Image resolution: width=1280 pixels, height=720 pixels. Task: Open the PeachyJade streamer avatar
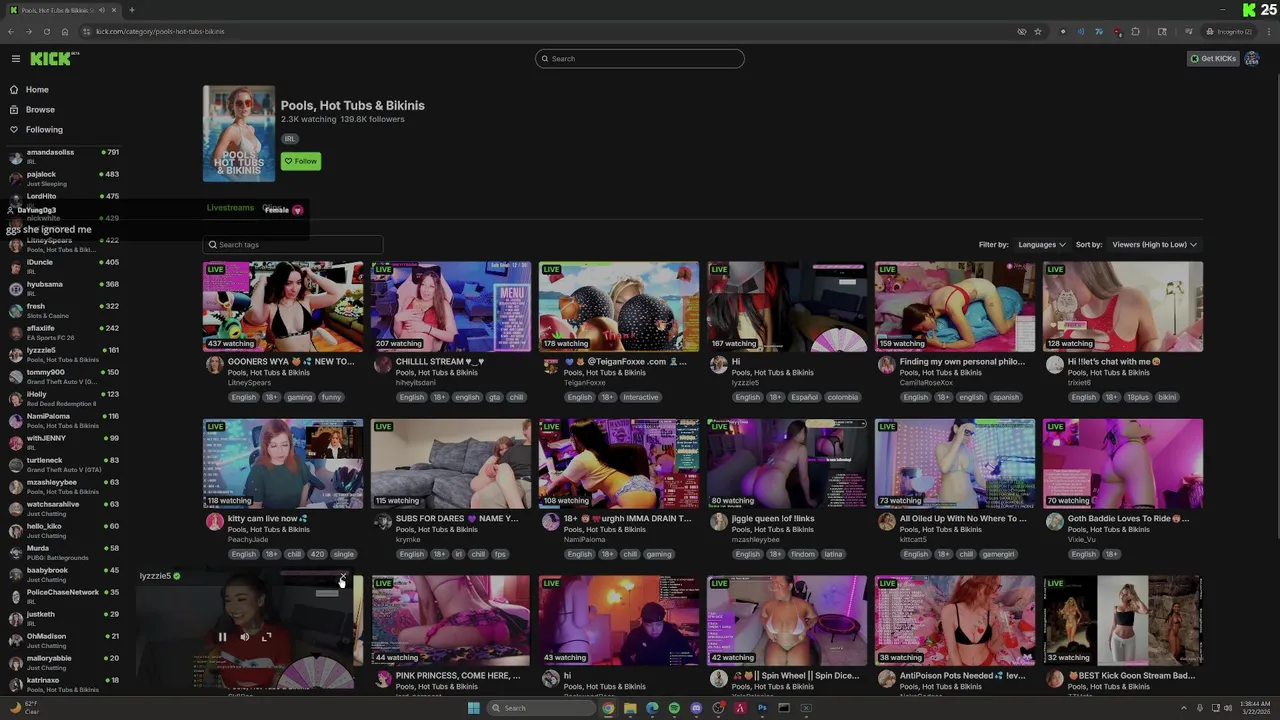point(214,522)
